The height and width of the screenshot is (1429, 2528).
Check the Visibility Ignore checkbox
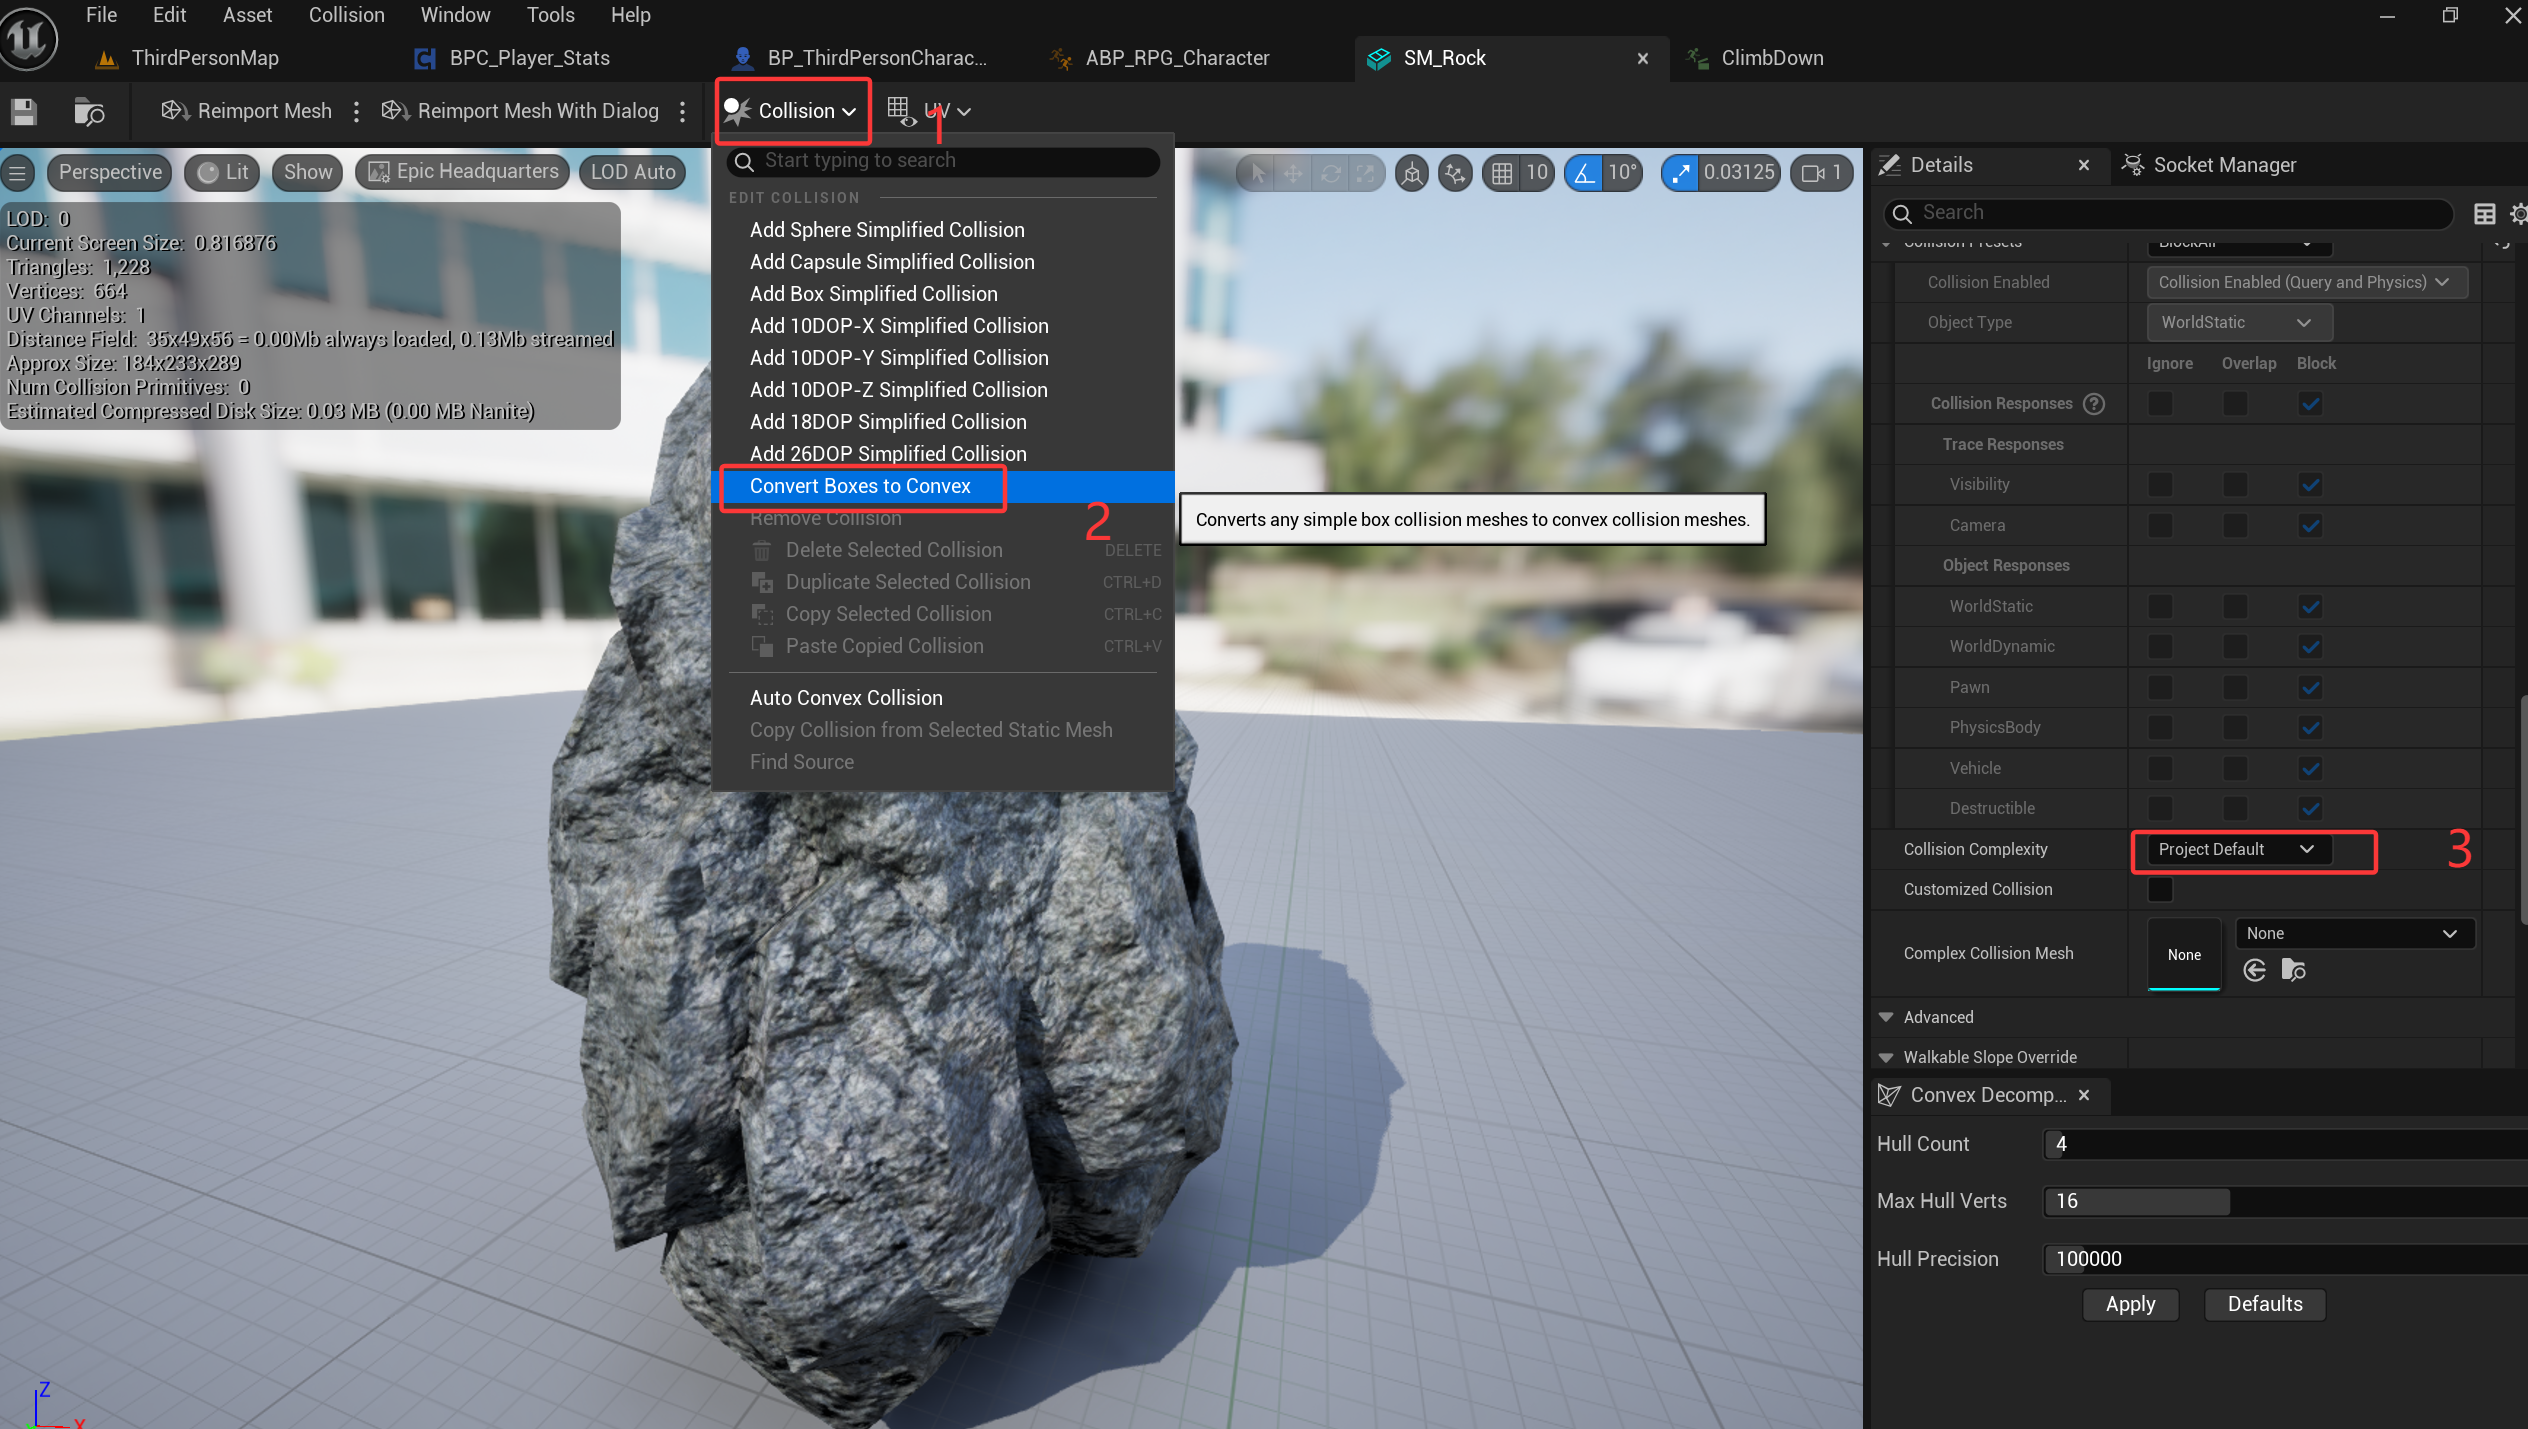(2160, 484)
